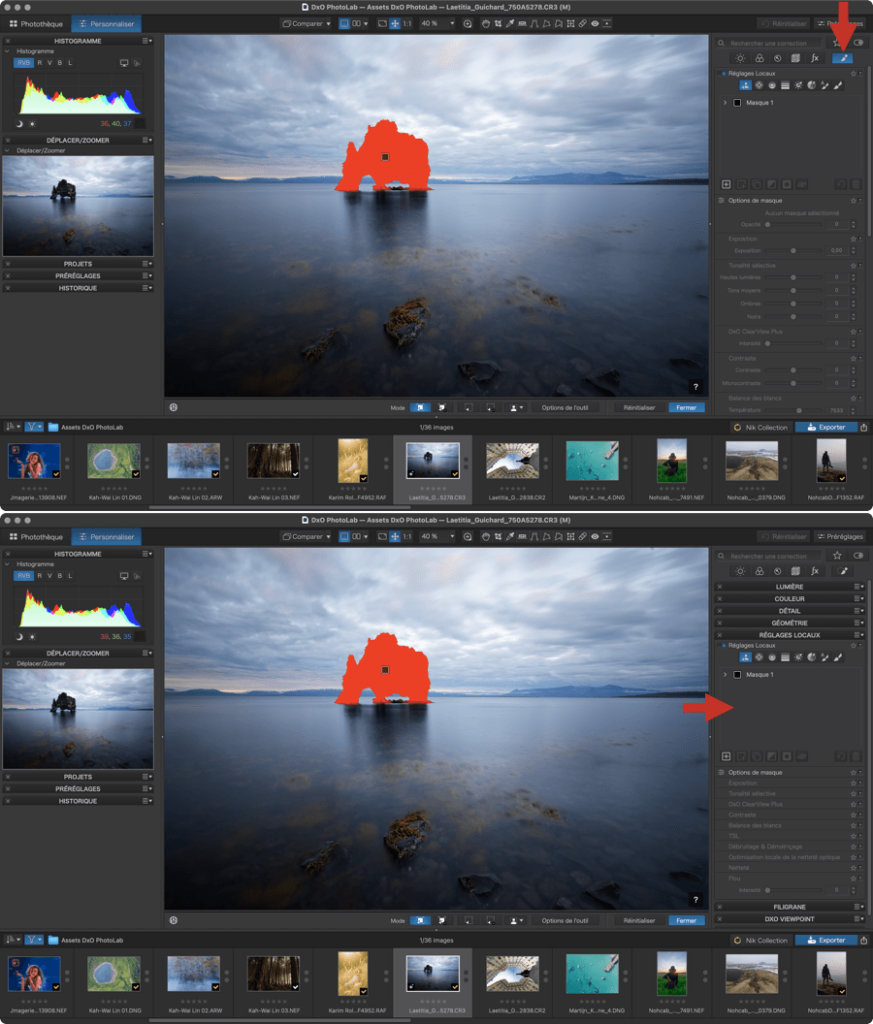
Task: Select the Light sun filter icon in lower window
Action: (740, 571)
